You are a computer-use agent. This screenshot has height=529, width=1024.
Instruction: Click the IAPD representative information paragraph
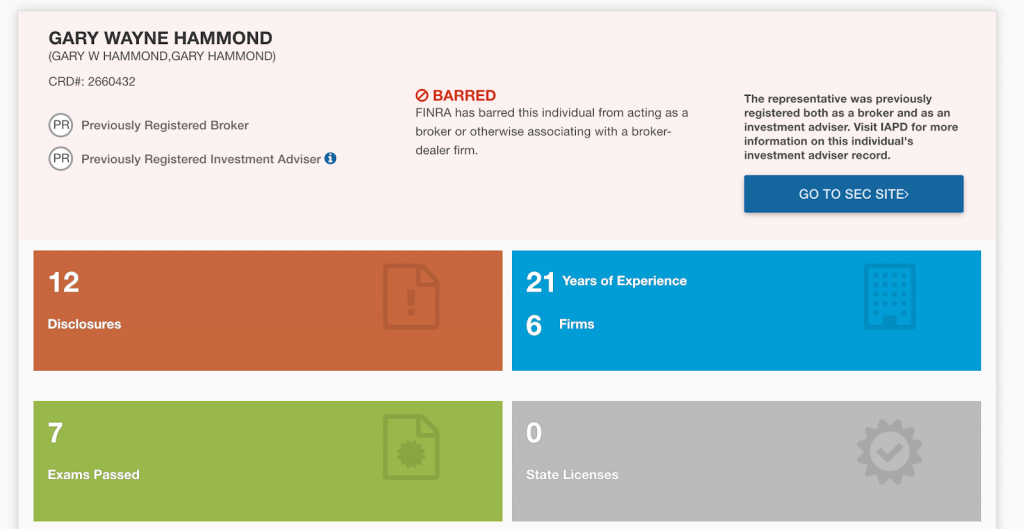pos(851,127)
